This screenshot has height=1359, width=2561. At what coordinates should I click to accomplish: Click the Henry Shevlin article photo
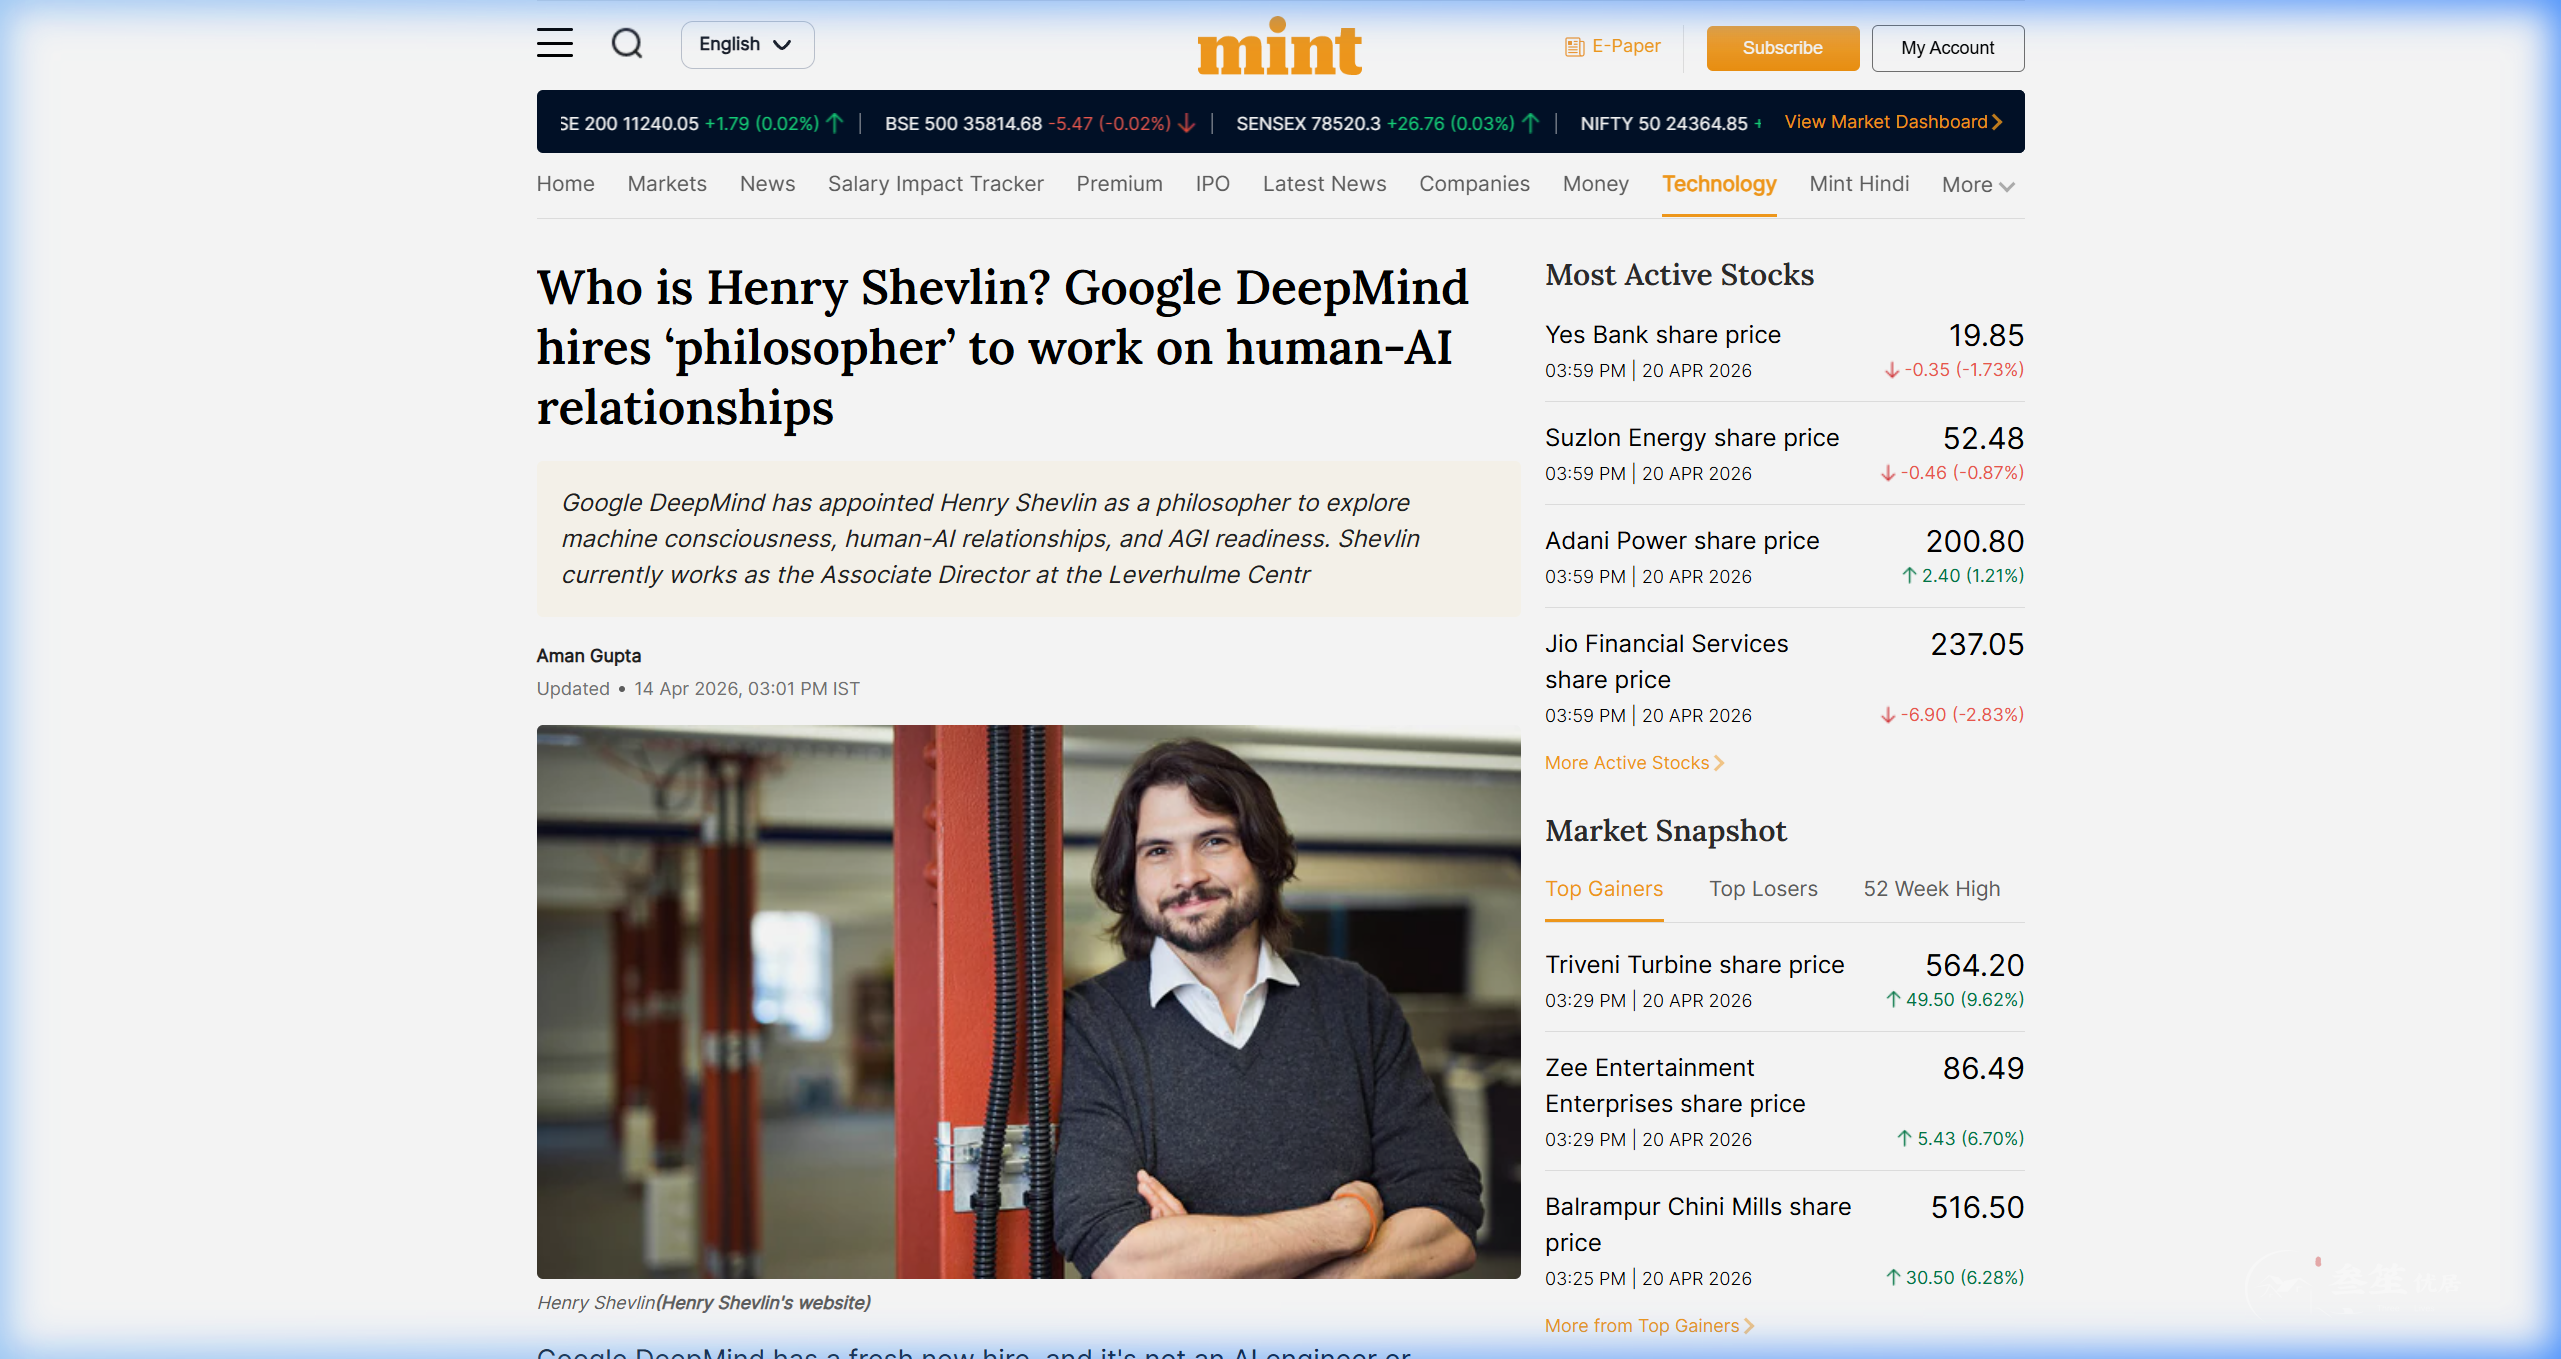tap(1028, 1002)
